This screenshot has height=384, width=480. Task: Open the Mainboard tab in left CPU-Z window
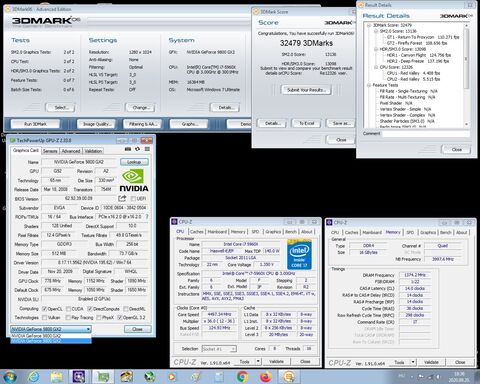pos(217,232)
